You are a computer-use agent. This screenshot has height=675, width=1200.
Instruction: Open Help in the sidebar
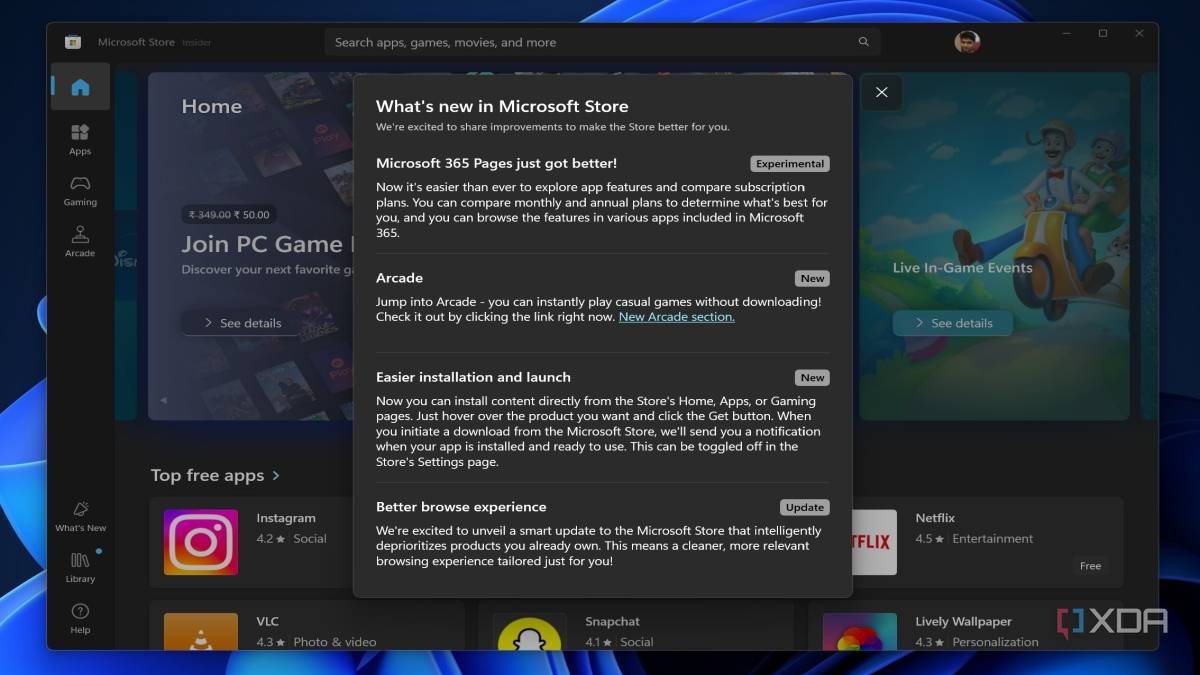coord(80,618)
